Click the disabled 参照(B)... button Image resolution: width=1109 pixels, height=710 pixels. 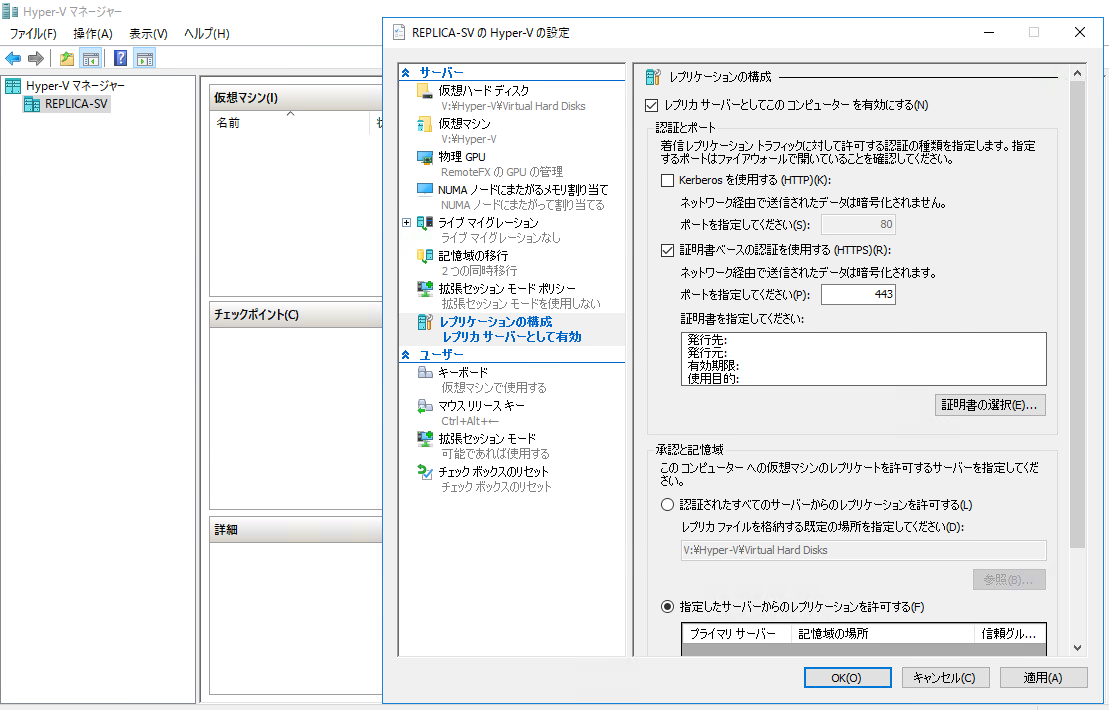1009,580
